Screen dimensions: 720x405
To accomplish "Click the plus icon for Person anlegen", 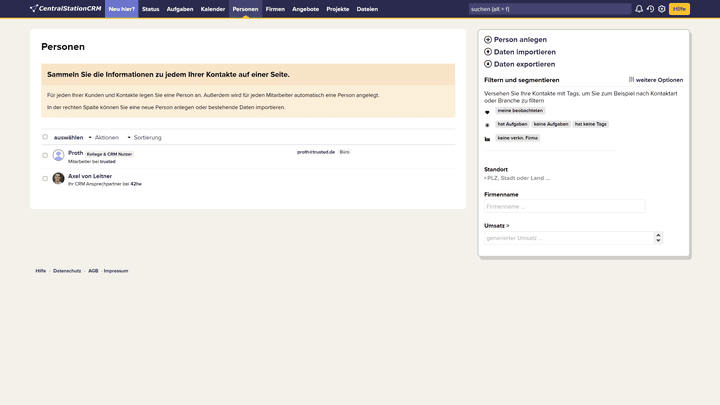I will [x=488, y=40].
